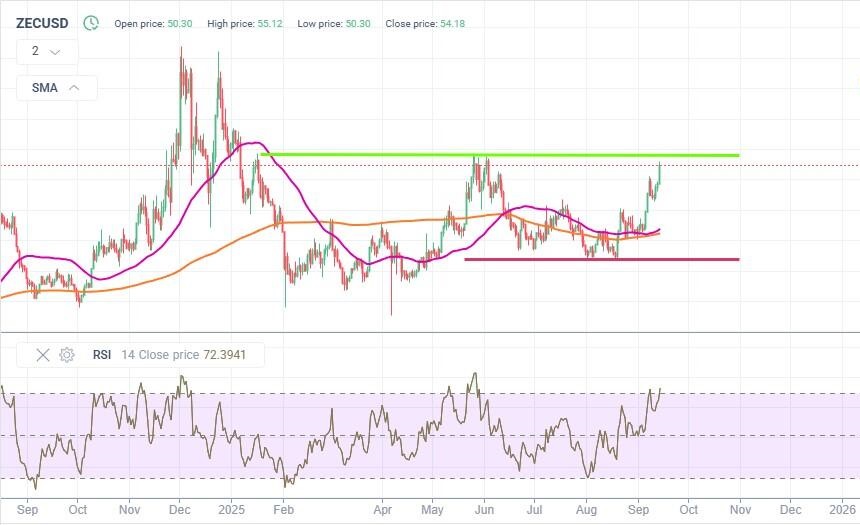Click the Jul label on the time axis
The height and width of the screenshot is (525, 860).
pyautogui.click(x=534, y=508)
